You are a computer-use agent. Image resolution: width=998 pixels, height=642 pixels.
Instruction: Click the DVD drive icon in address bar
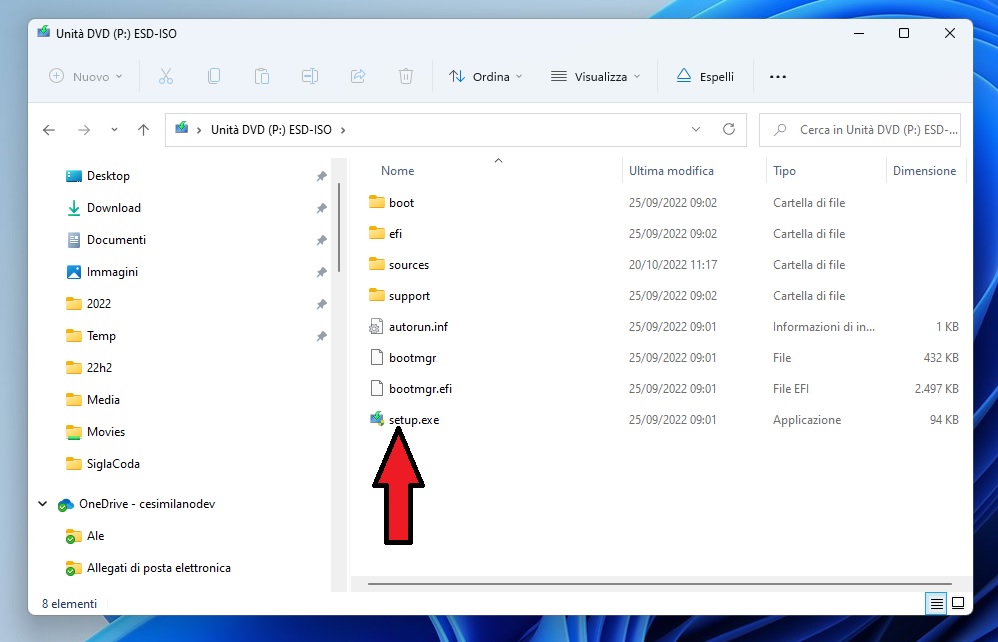(181, 128)
